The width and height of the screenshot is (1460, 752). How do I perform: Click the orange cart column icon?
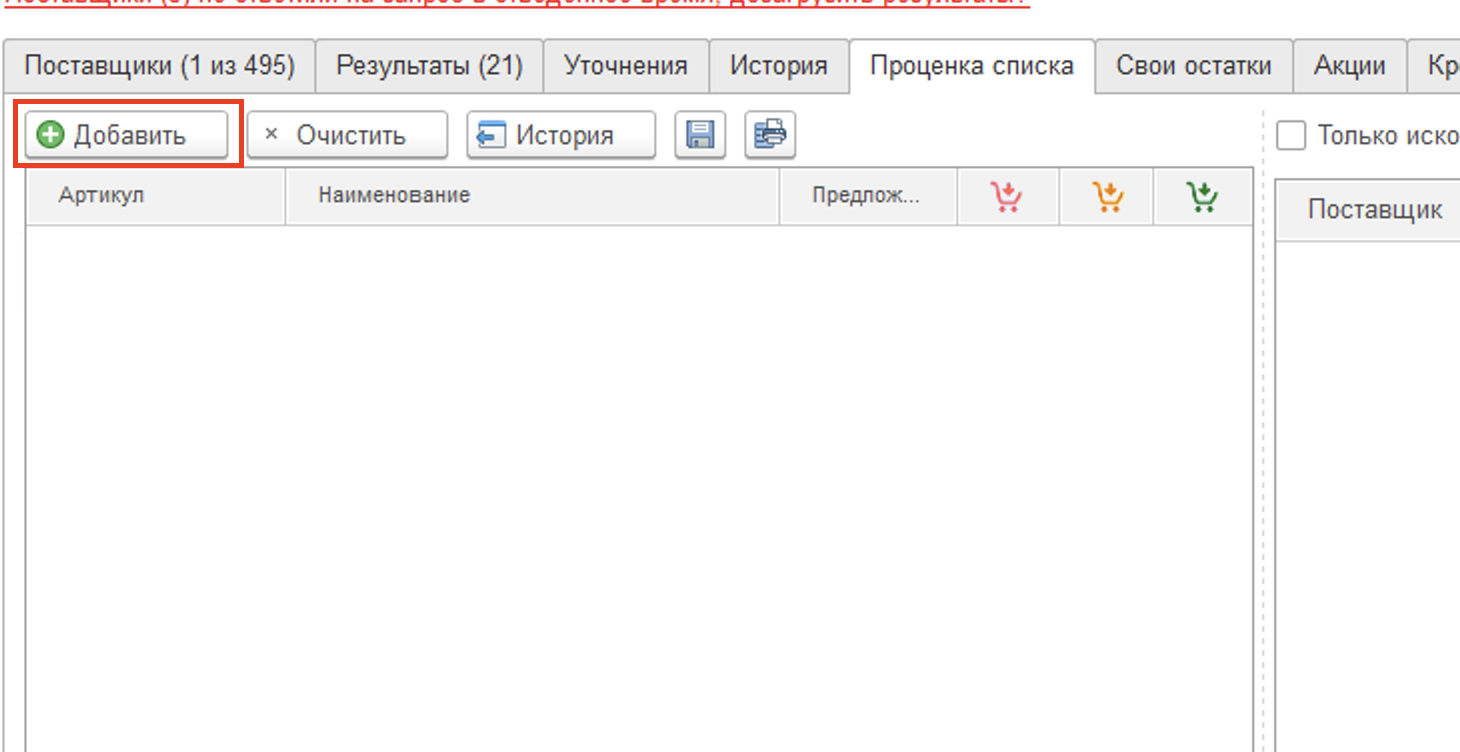coord(1106,196)
